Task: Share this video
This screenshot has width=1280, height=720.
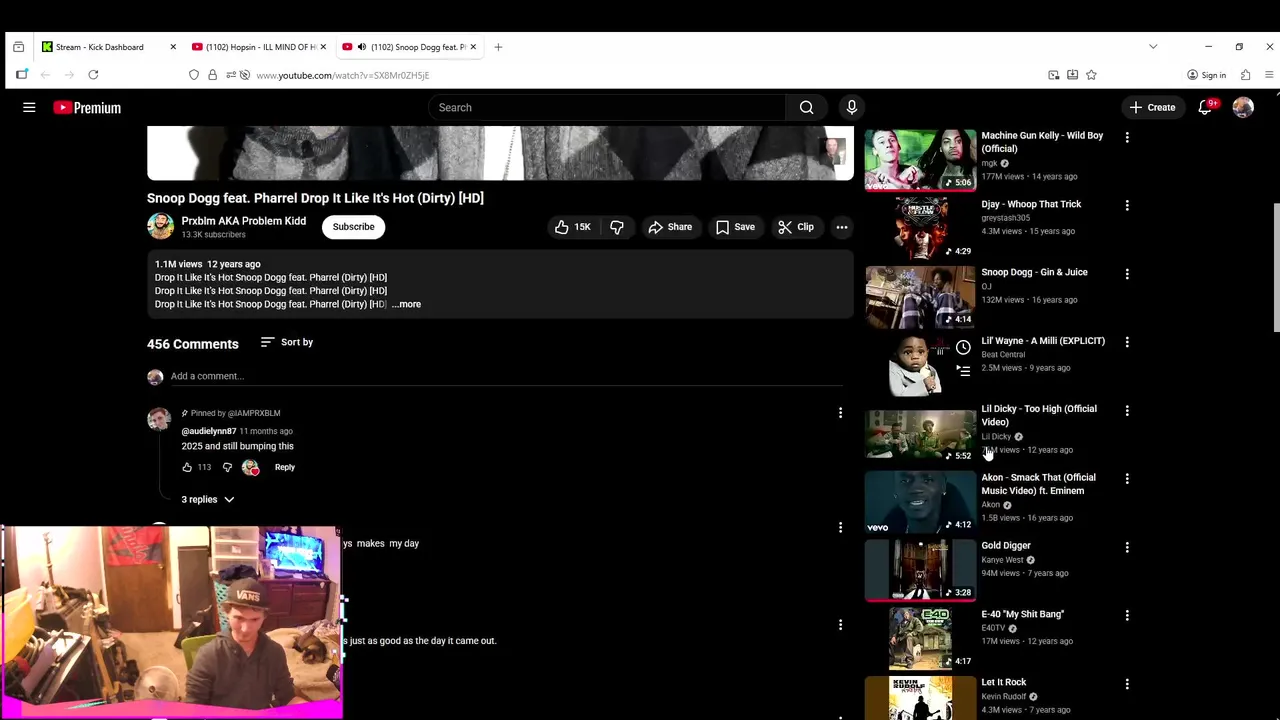Action: (x=670, y=227)
